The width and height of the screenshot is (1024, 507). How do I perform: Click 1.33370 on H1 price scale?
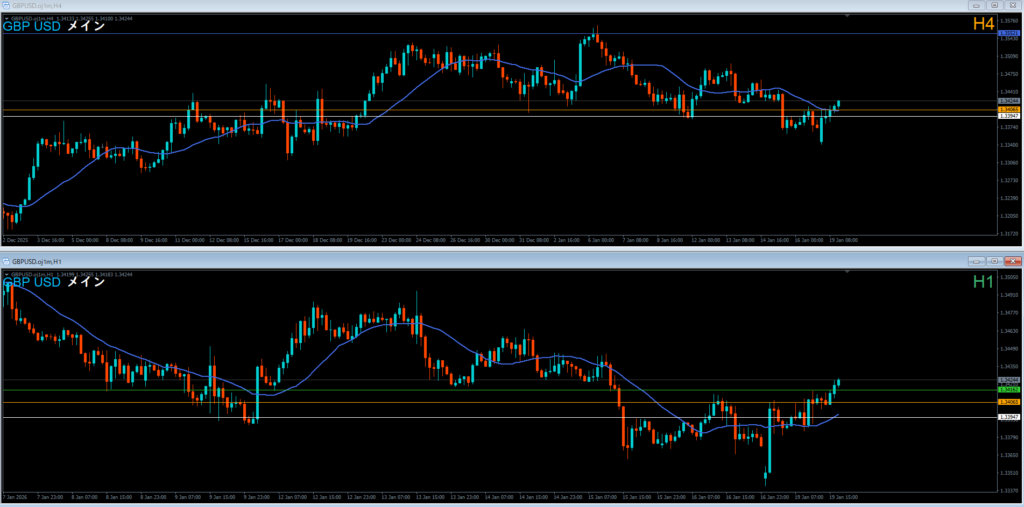(1010, 490)
